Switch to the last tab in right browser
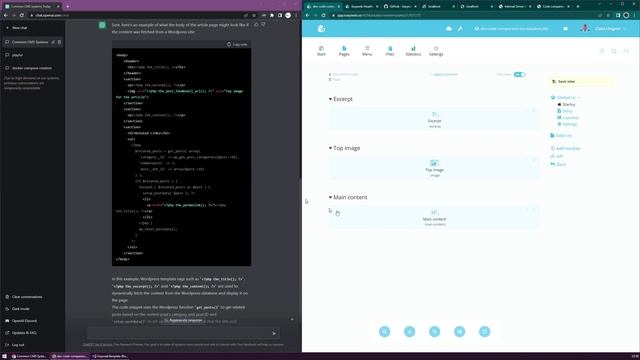640x360 pixels. (x=553, y=6)
